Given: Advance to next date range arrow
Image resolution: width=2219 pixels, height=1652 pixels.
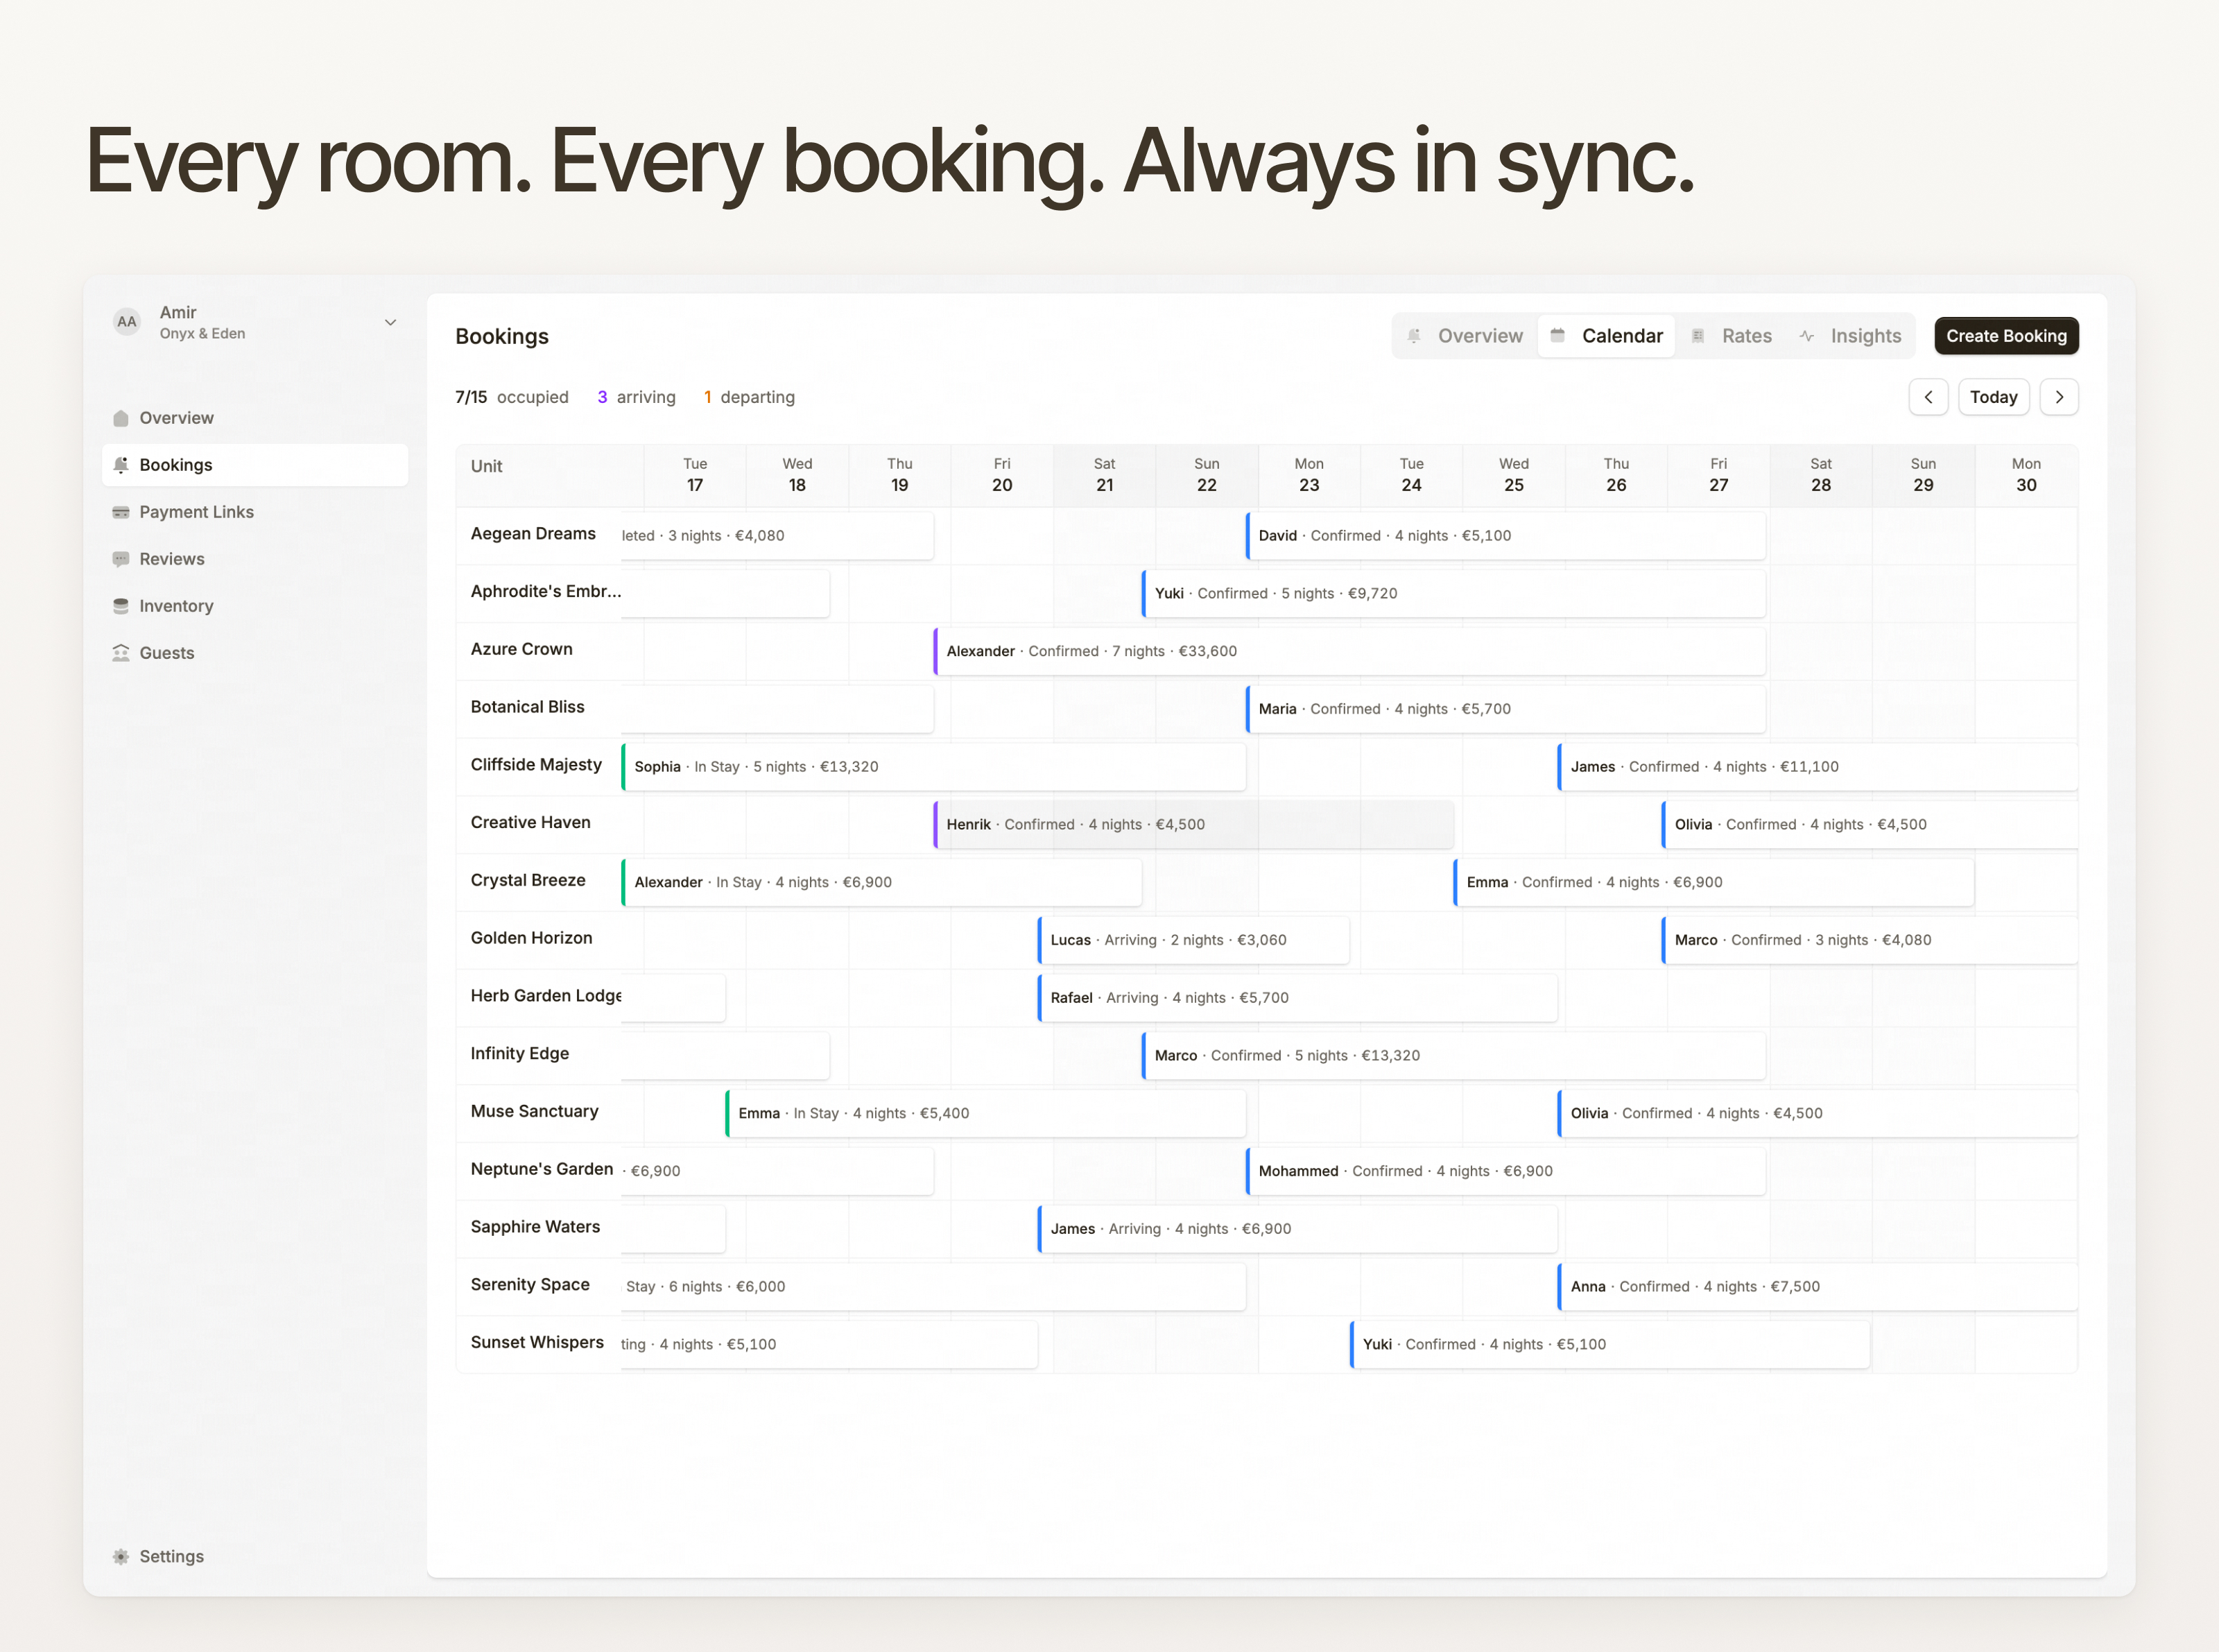Looking at the screenshot, I should pos(2058,397).
